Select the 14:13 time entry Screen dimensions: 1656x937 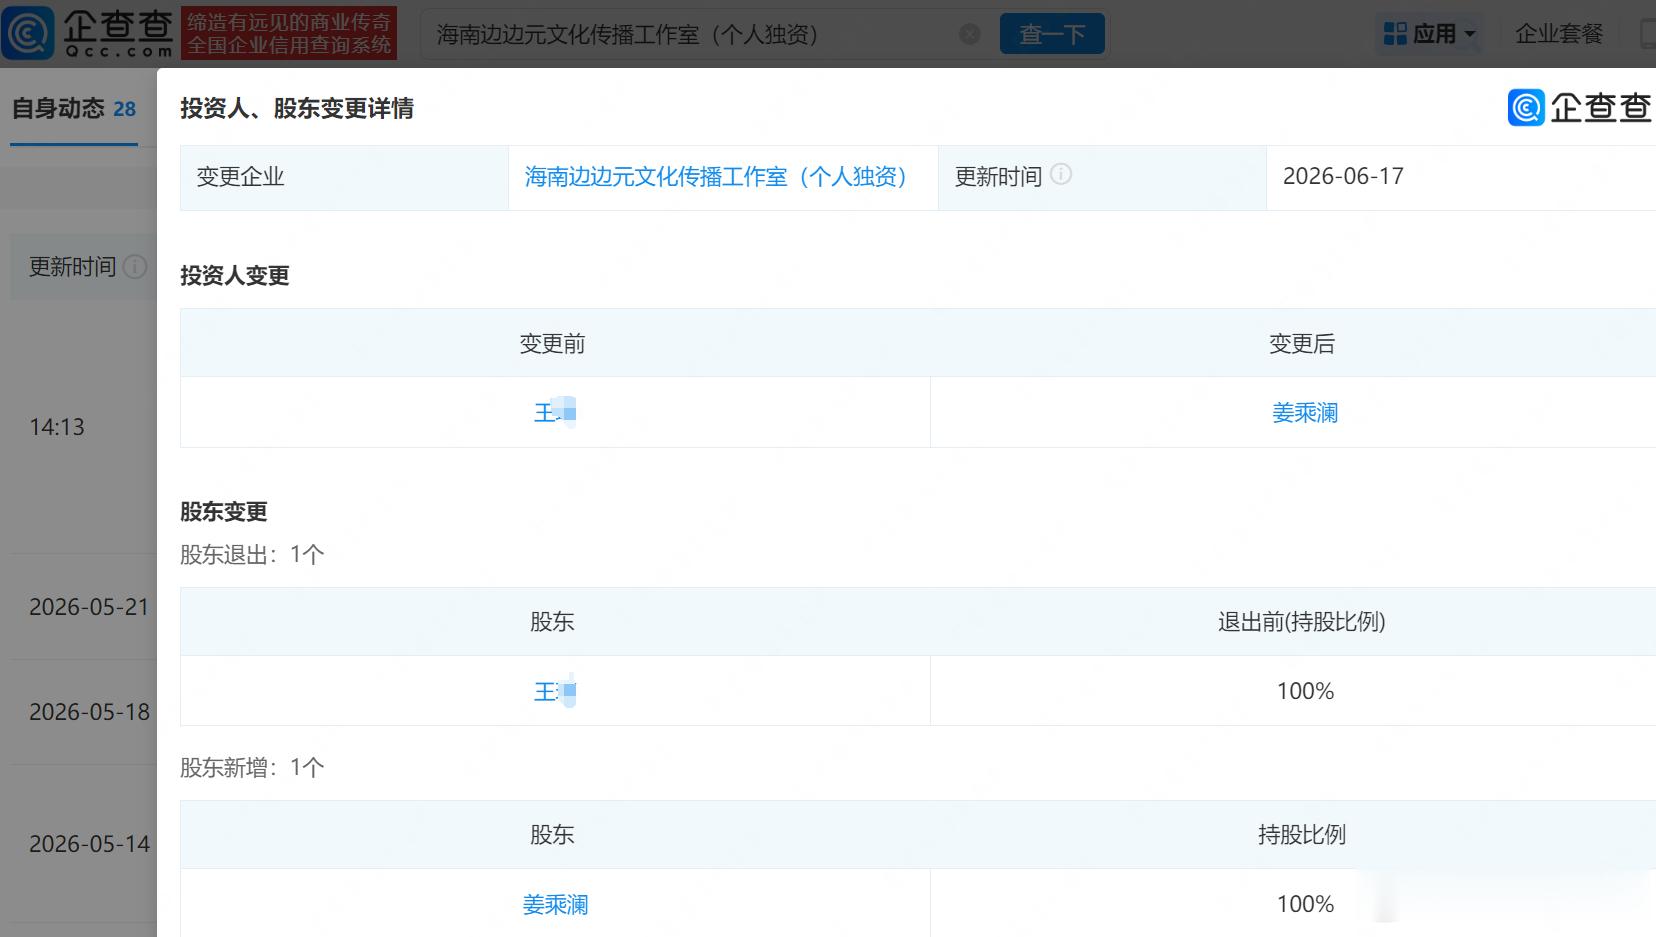tap(57, 427)
